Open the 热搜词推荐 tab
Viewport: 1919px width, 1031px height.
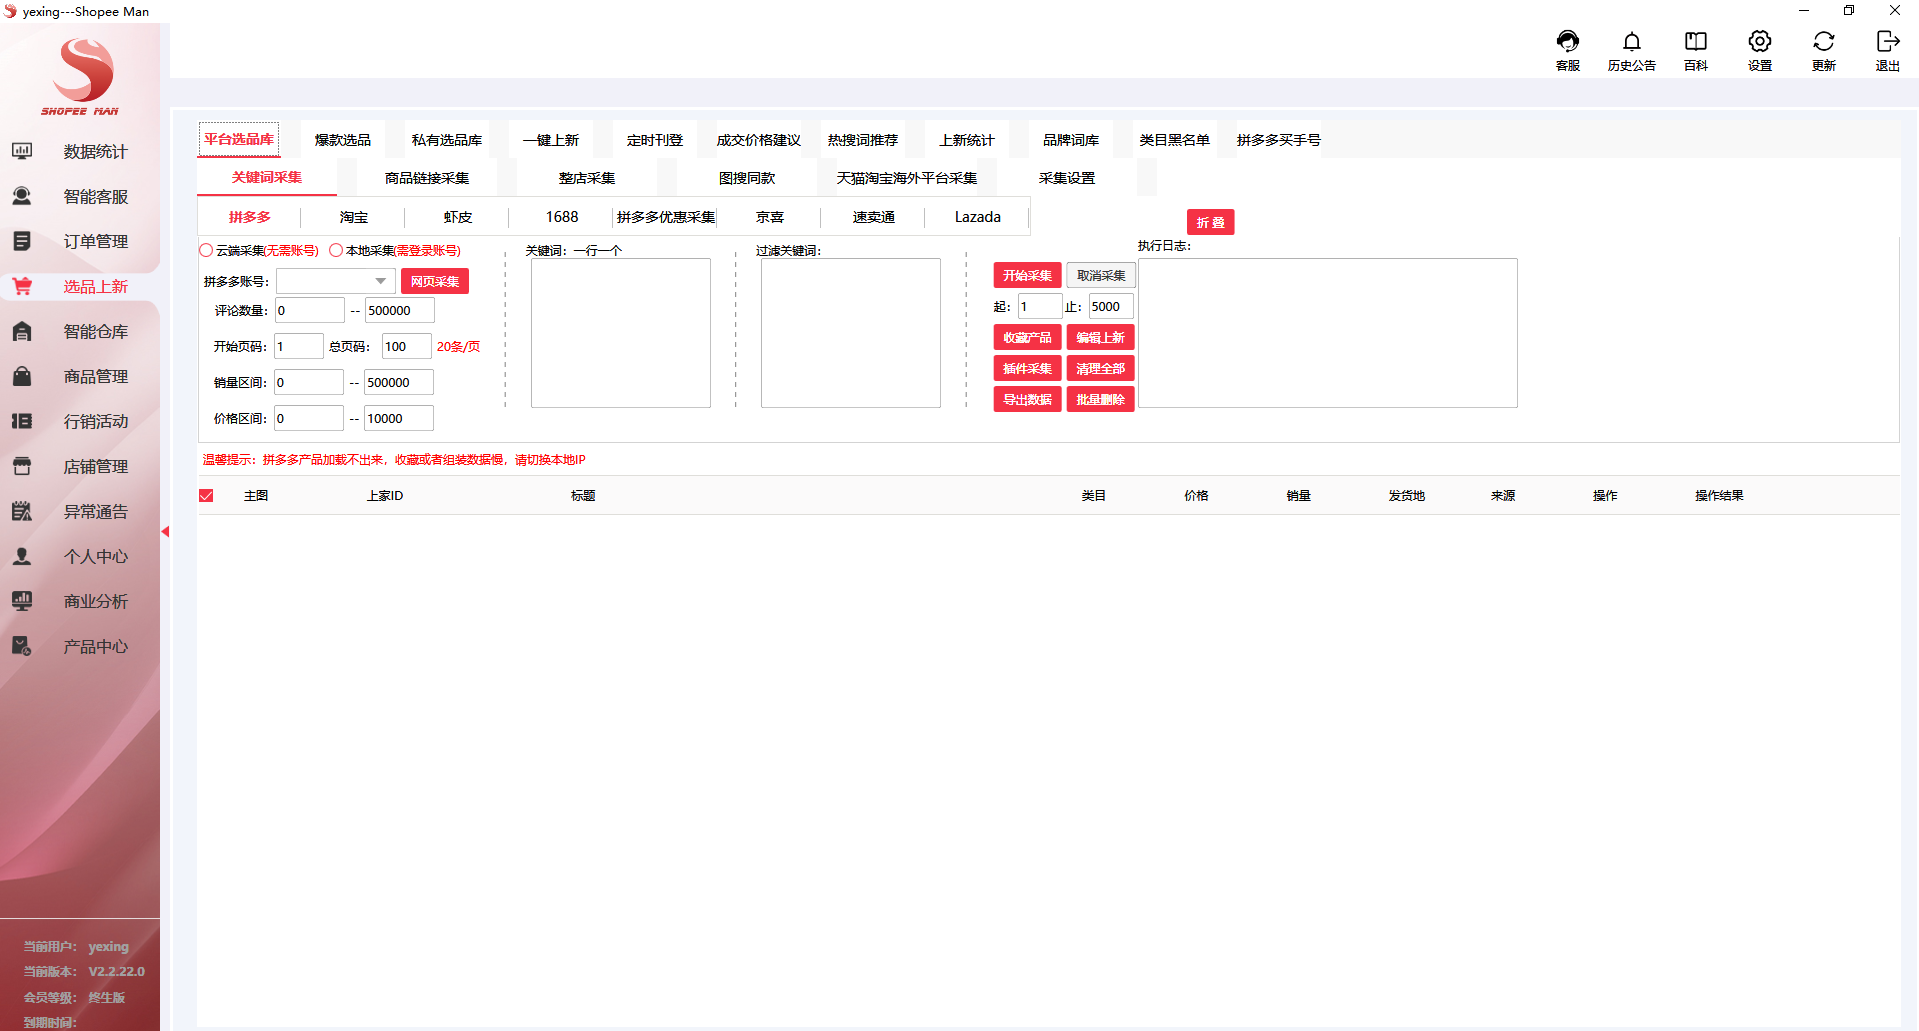tap(863, 140)
